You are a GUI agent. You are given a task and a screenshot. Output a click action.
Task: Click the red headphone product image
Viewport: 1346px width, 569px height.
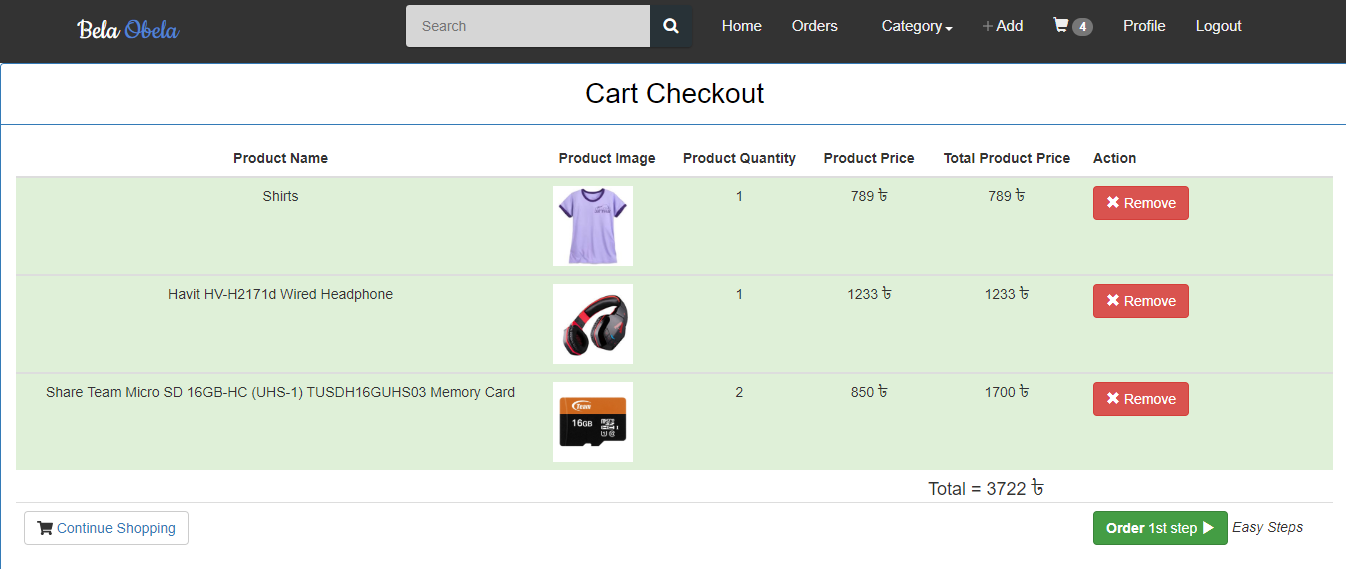(593, 324)
